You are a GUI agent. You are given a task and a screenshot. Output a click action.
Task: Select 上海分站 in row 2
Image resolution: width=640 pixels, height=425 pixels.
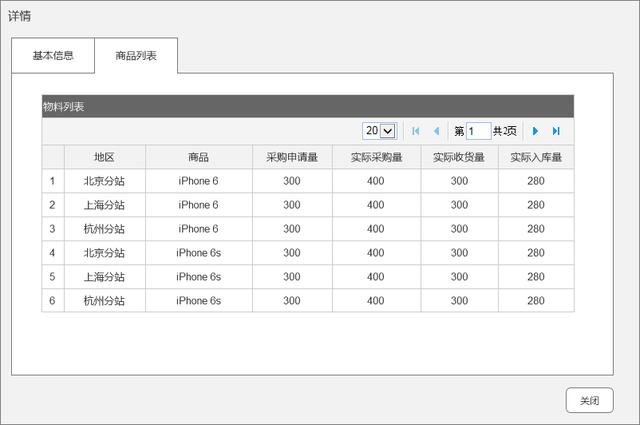point(104,205)
